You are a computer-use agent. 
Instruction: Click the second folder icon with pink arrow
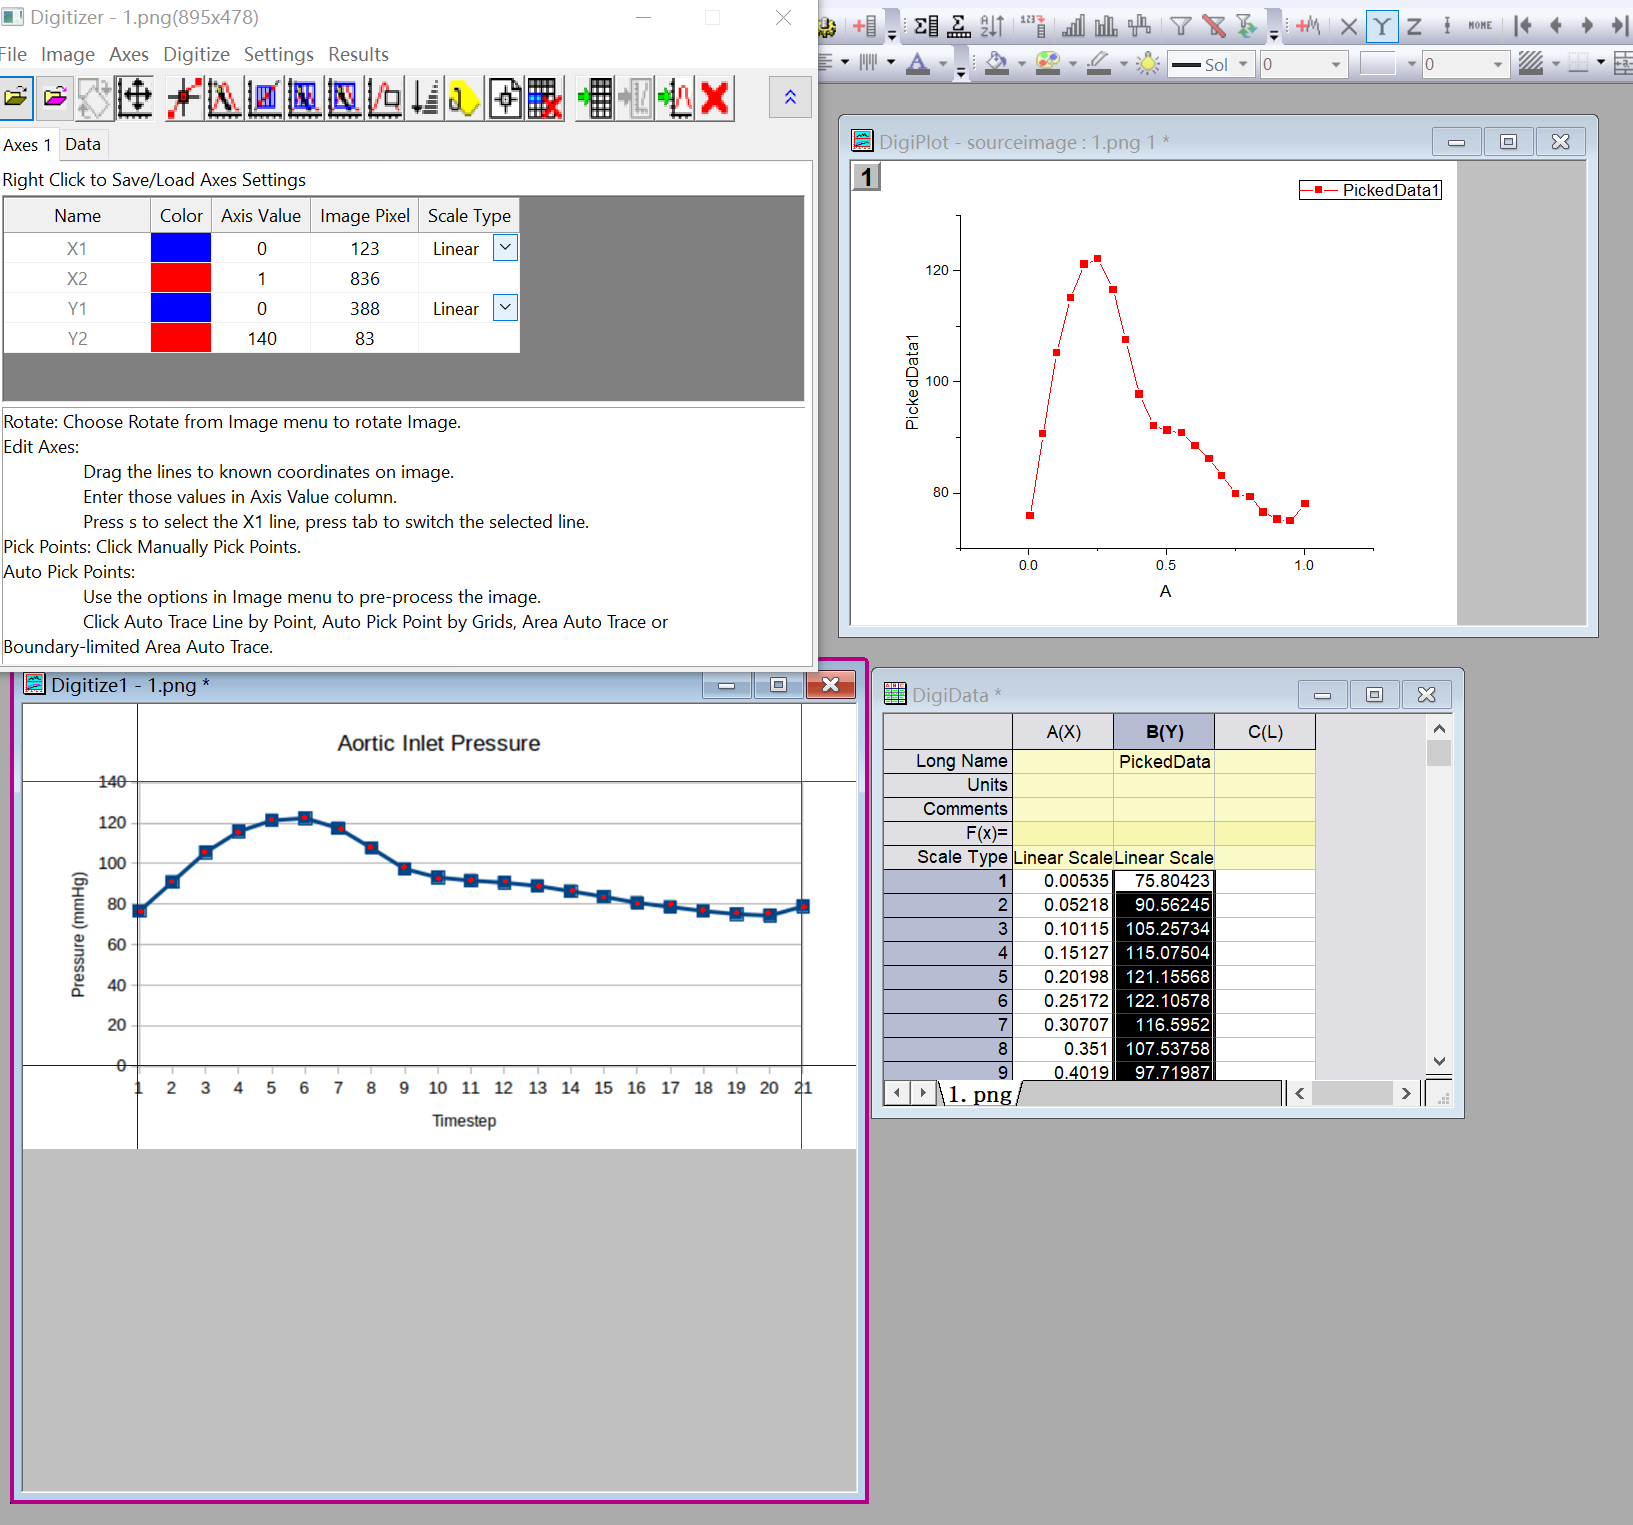55,98
